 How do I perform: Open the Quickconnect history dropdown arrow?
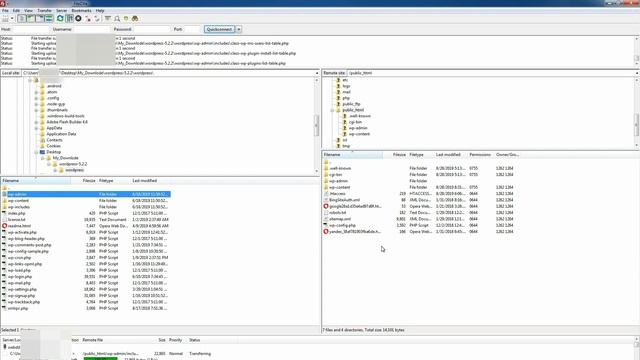(239, 29)
